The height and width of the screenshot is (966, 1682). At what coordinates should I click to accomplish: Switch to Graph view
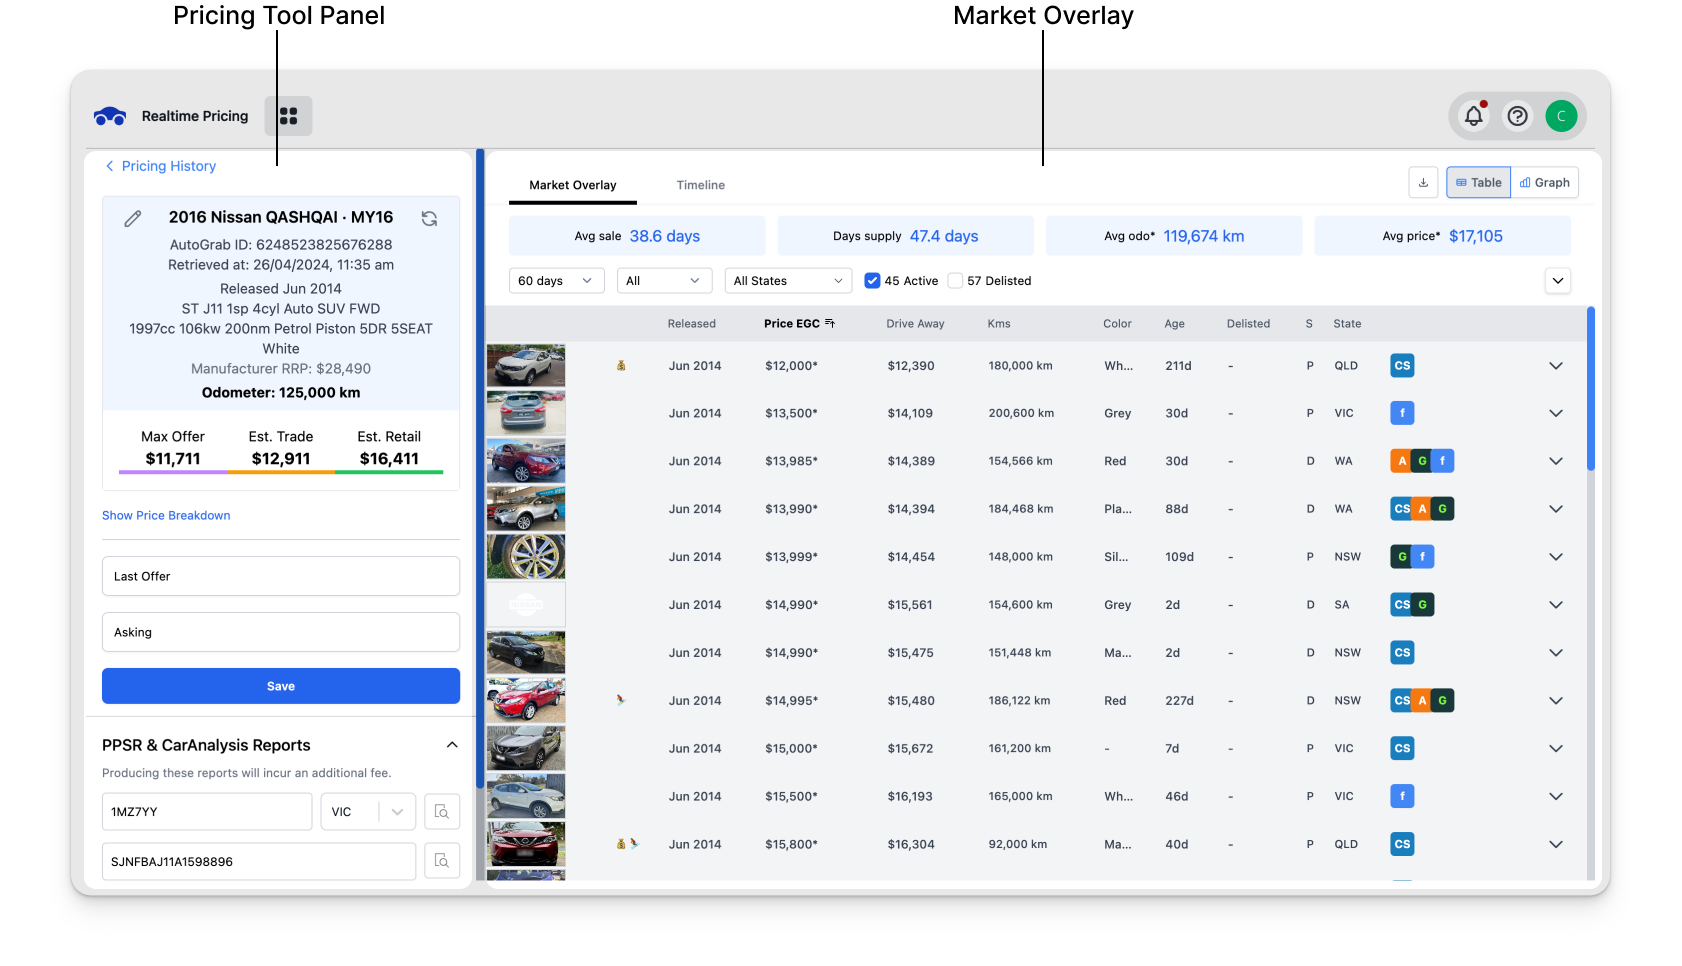pyautogui.click(x=1544, y=182)
